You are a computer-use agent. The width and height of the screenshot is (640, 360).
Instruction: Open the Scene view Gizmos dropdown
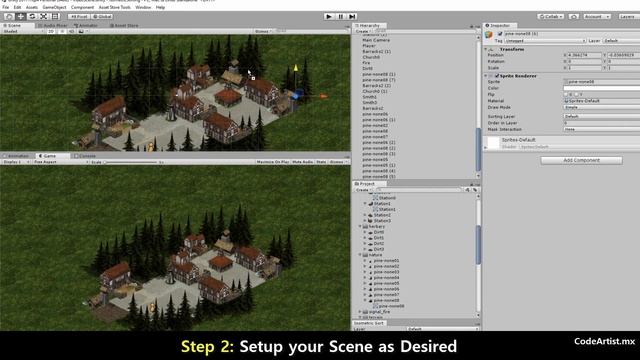click(x=263, y=31)
